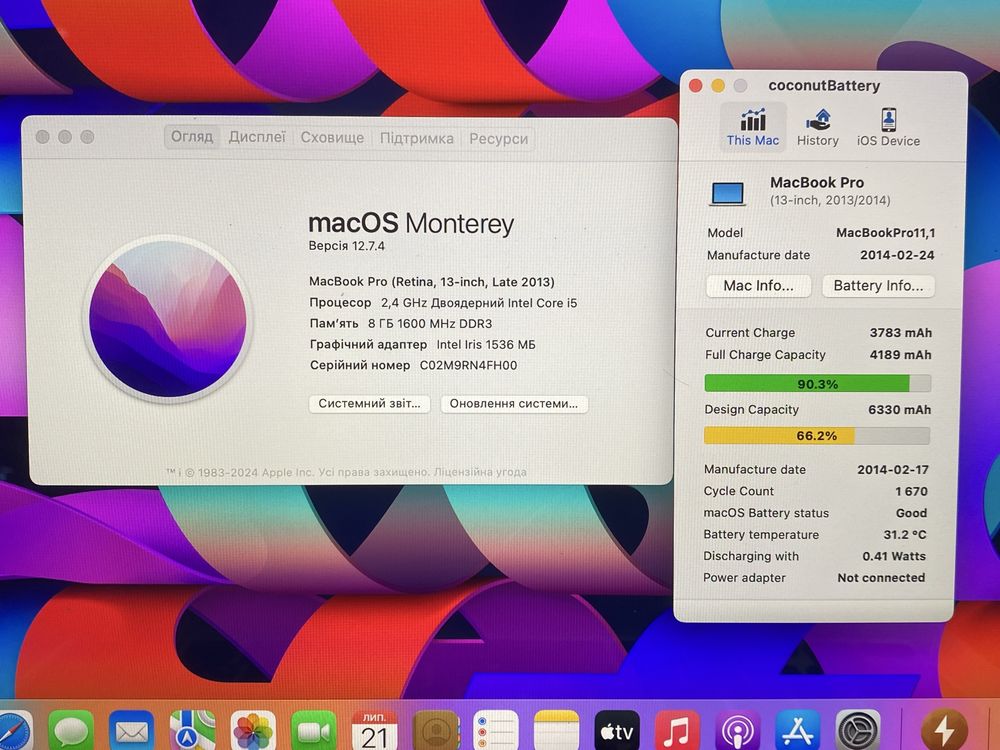Click the MacBook Pro laptop icon
1000x750 pixels.
click(728, 193)
